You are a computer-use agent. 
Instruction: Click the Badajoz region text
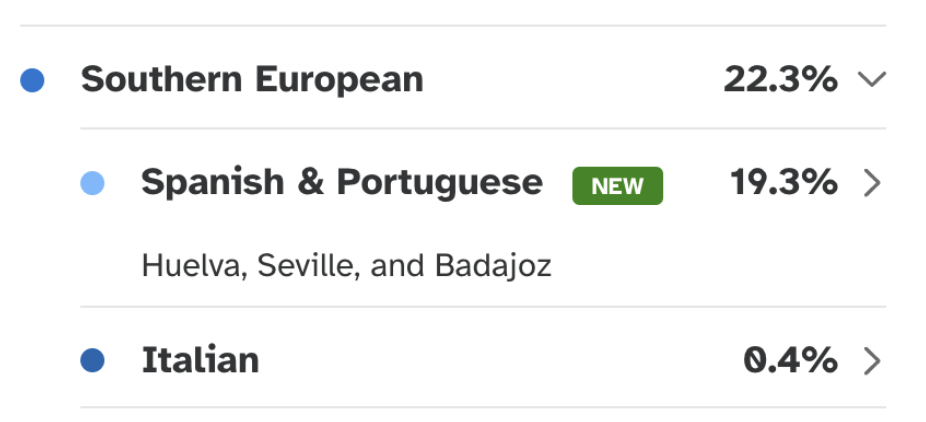click(x=492, y=266)
